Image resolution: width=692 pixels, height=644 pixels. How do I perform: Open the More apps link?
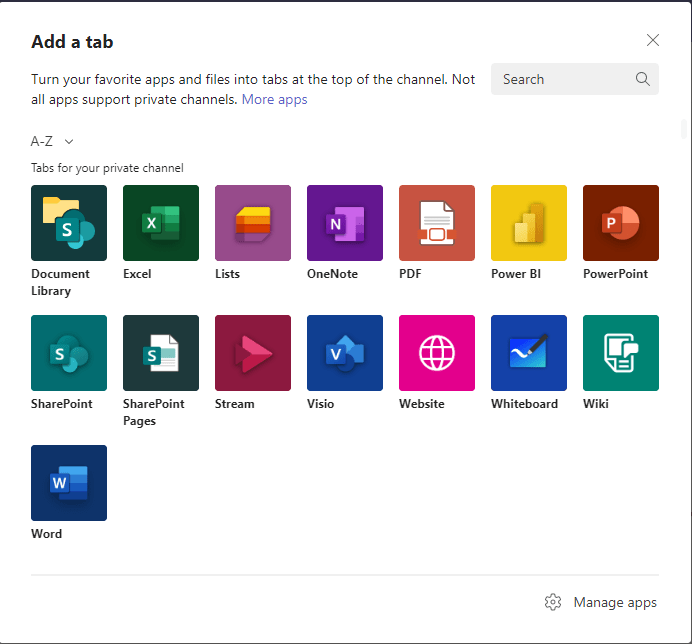coord(275,100)
